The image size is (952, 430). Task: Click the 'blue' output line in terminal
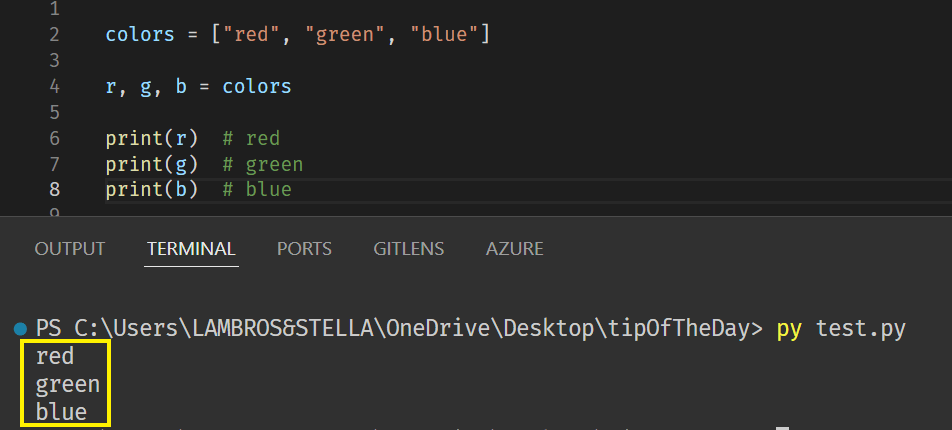coord(61,411)
